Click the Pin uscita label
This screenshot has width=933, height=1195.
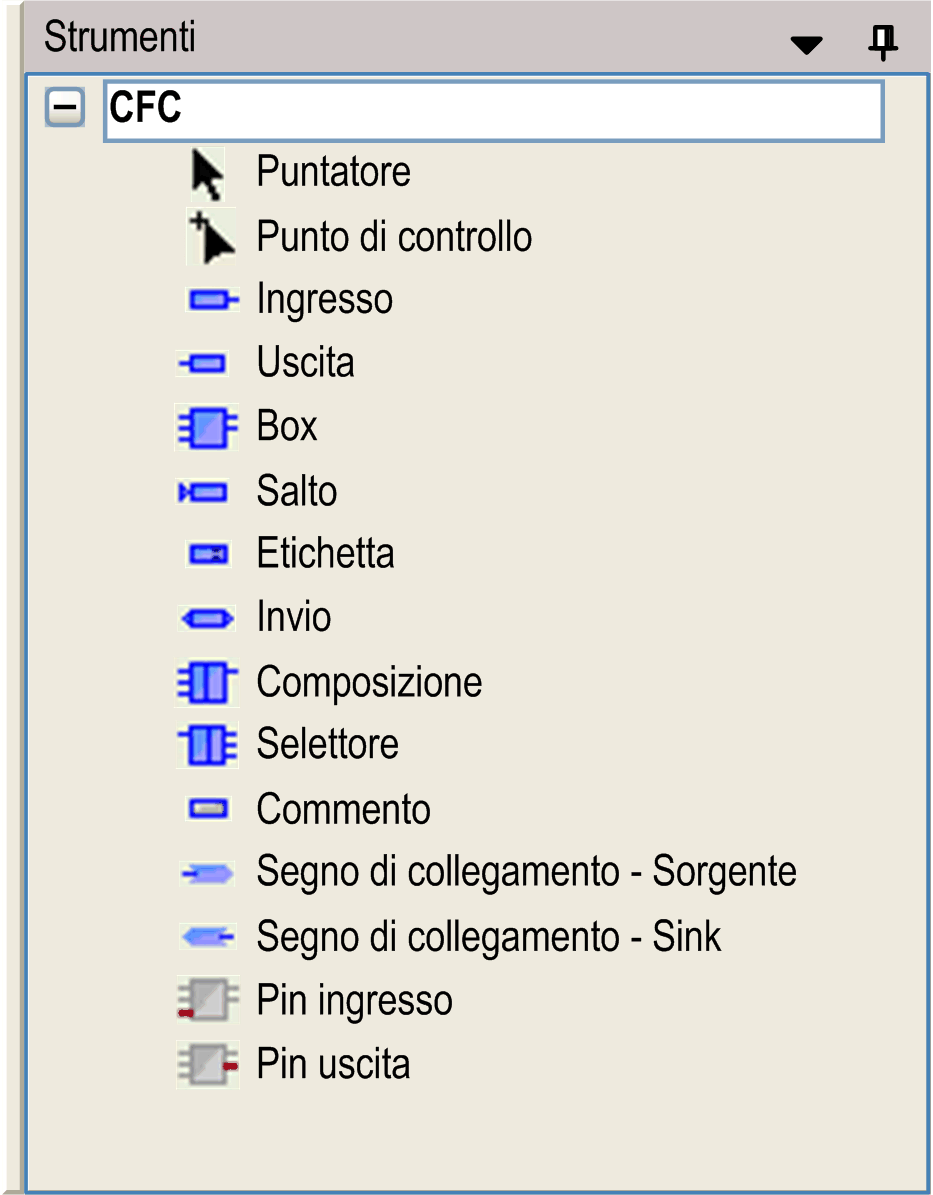(x=333, y=1064)
